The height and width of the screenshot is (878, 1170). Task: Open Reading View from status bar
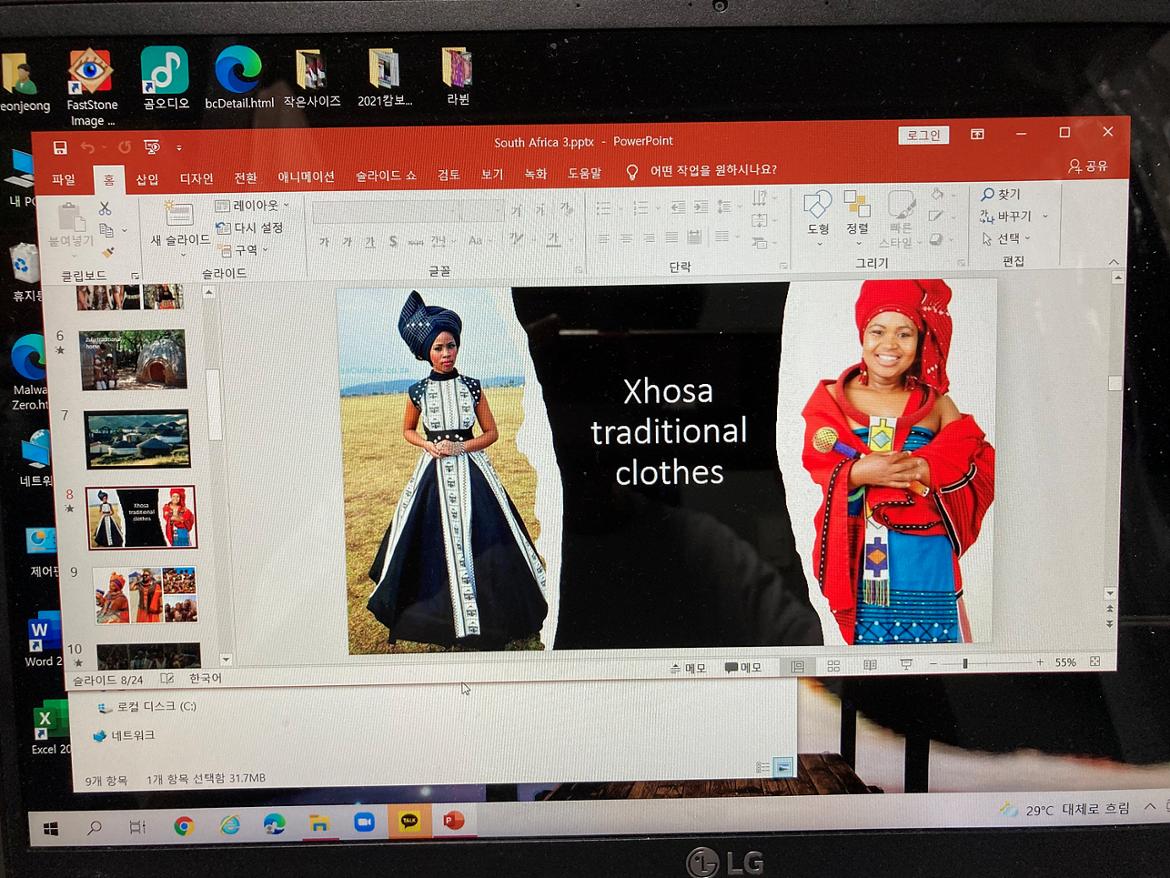tap(870, 665)
